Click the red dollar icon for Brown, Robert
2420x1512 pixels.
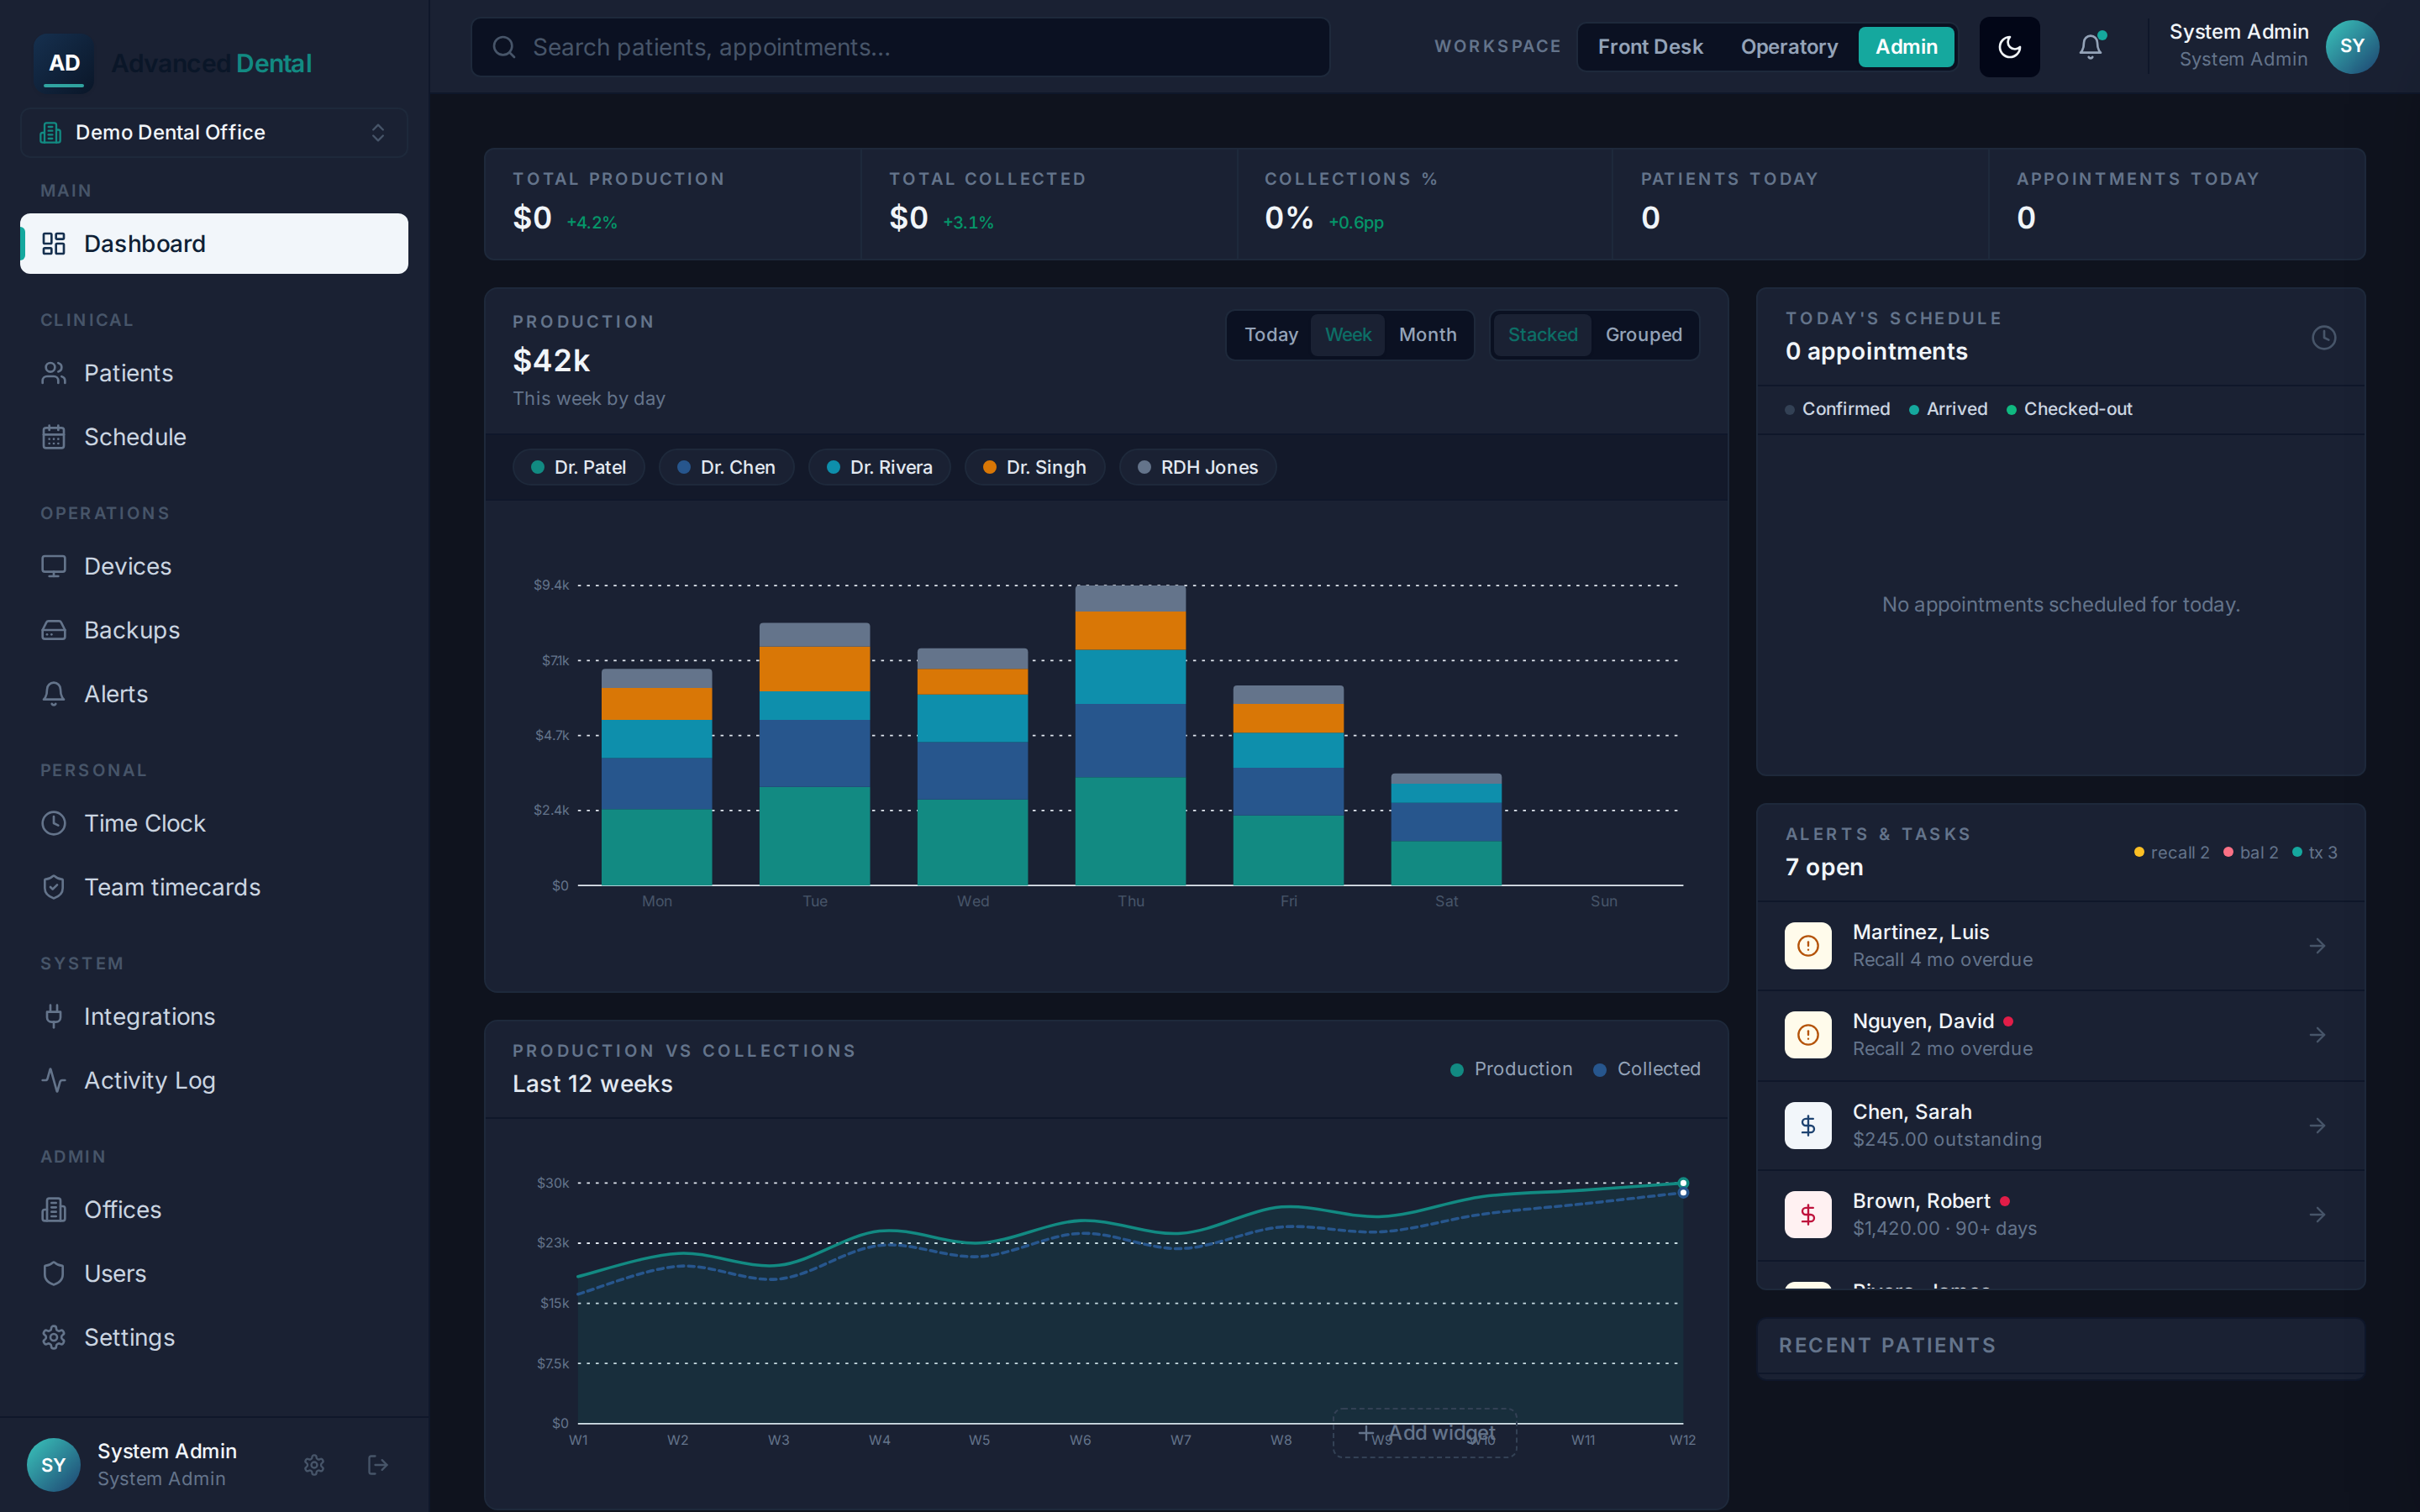click(x=1808, y=1215)
